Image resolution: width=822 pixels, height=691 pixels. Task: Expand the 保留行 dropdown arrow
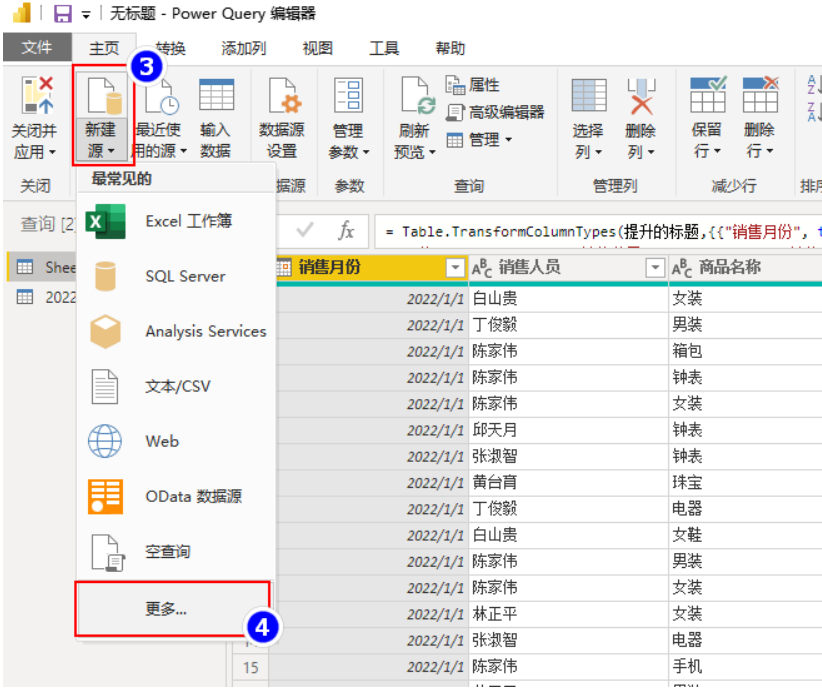click(717, 152)
